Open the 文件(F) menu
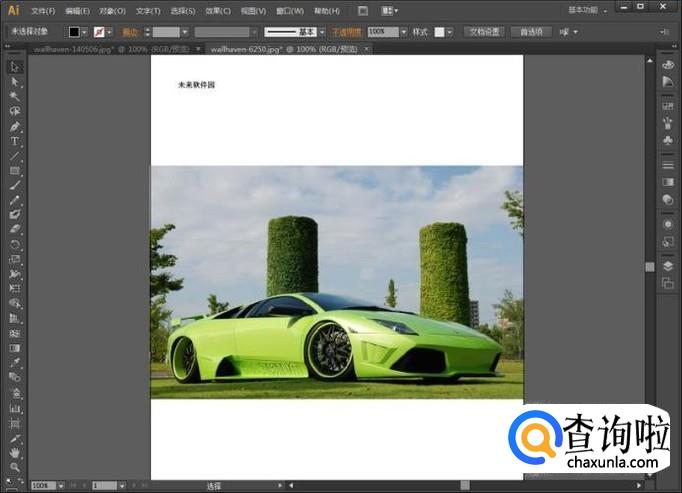Screen dimensions: 682x493 click(x=43, y=11)
